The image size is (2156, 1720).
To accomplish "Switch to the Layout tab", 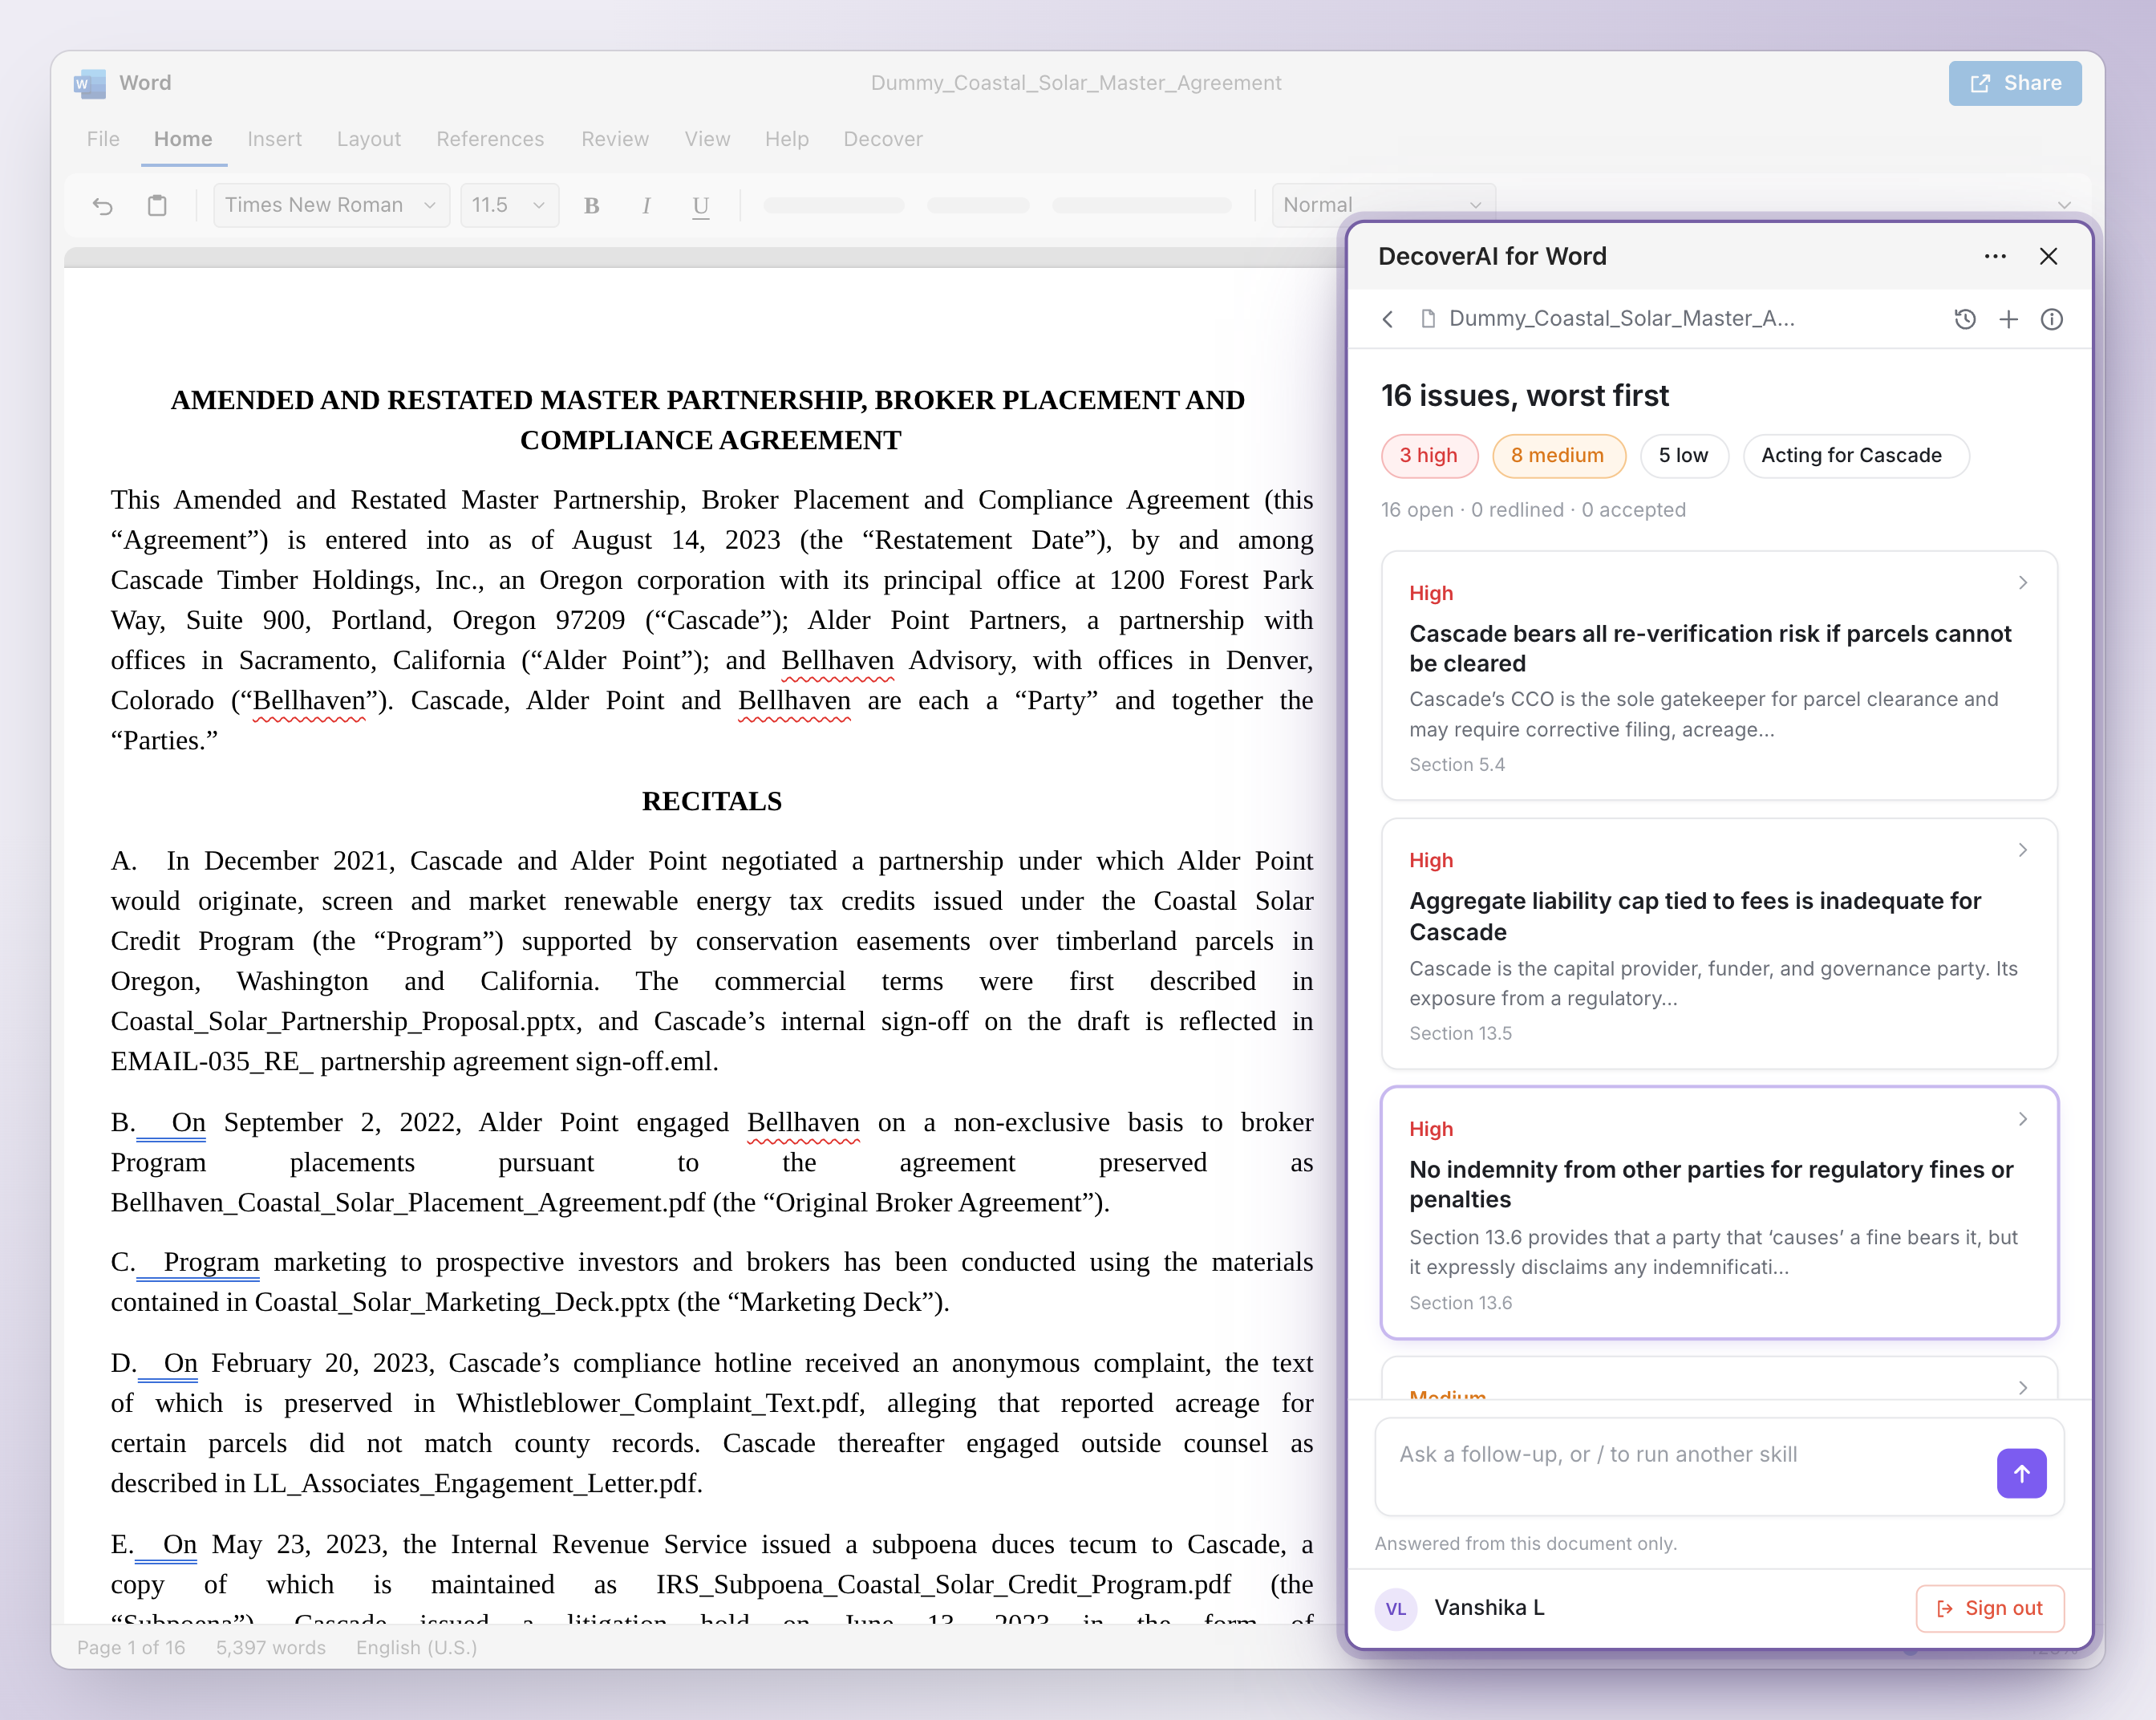I will 369,139.
